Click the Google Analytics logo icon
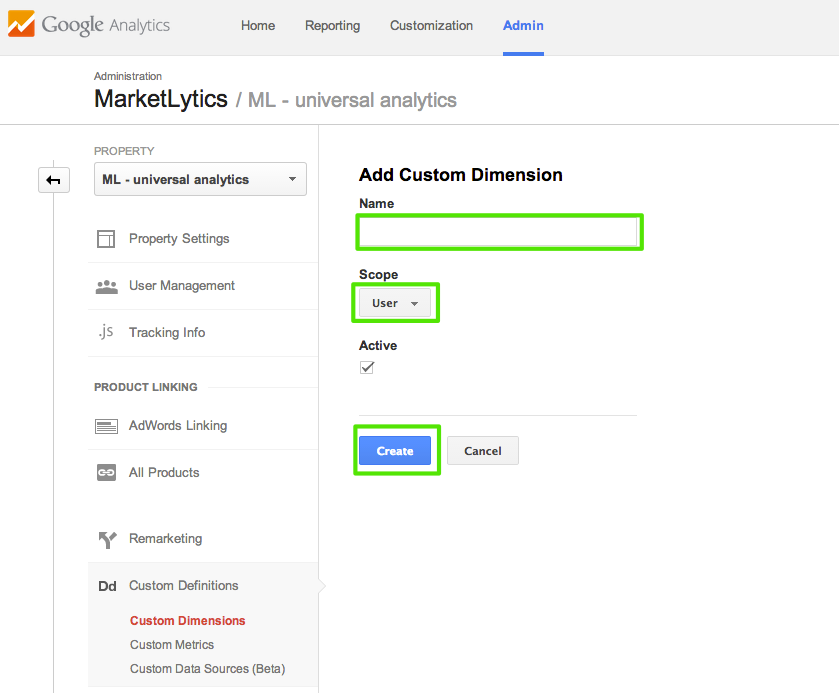The height and width of the screenshot is (693, 839). point(21,25)
